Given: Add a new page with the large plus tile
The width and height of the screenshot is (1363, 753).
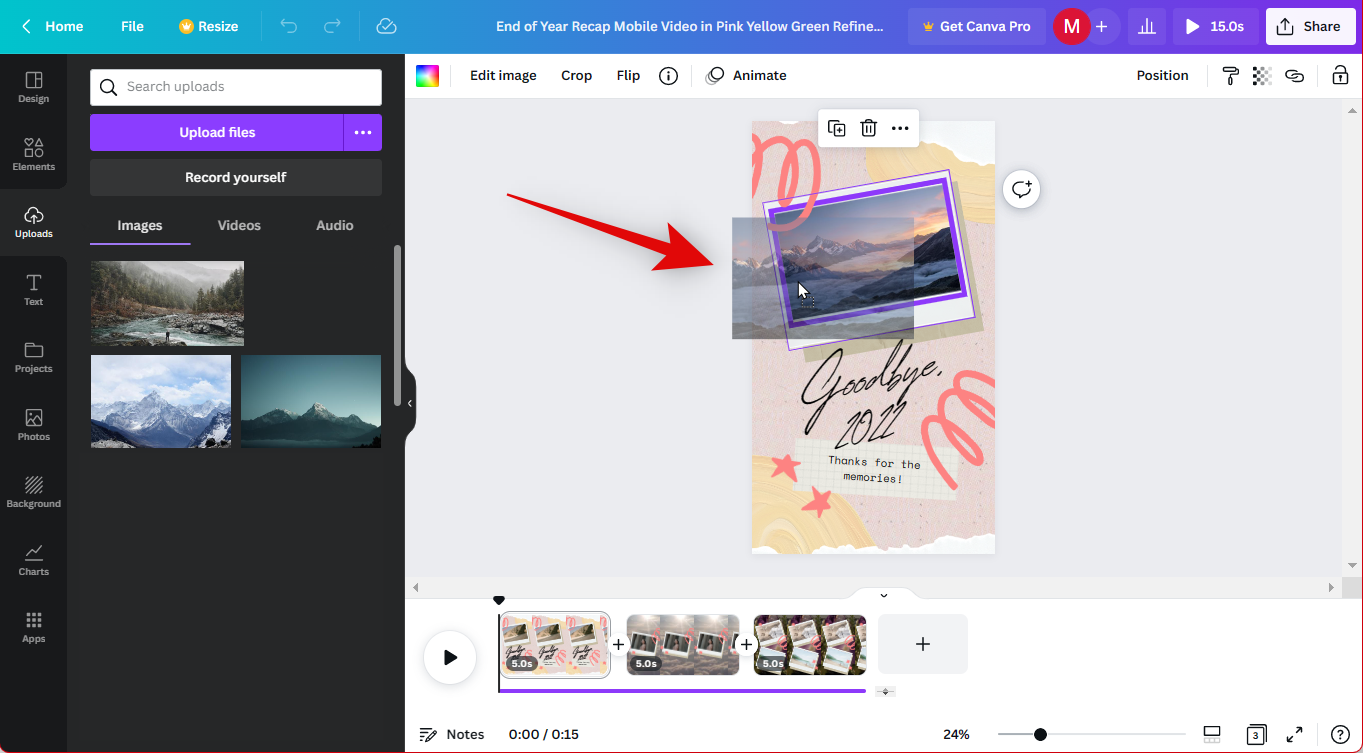Looking at the screenshot, I should pyautogui.click(x=923, y=644).
